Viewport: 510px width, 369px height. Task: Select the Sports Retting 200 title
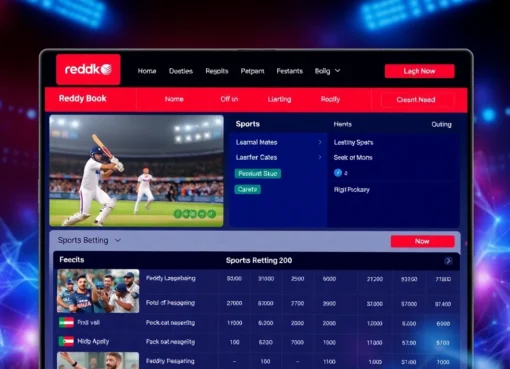(x=259, y=260)
